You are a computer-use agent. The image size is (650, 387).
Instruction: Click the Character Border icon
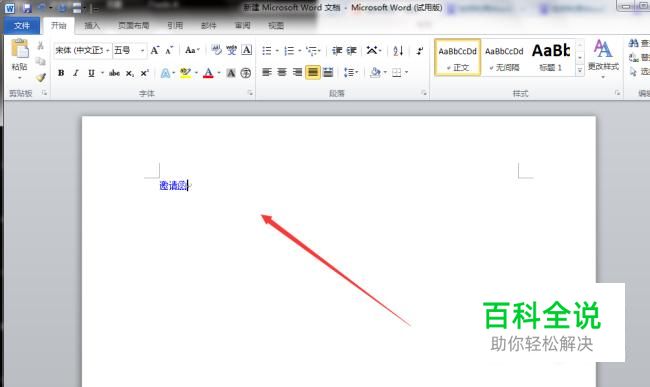click(246, 51)
